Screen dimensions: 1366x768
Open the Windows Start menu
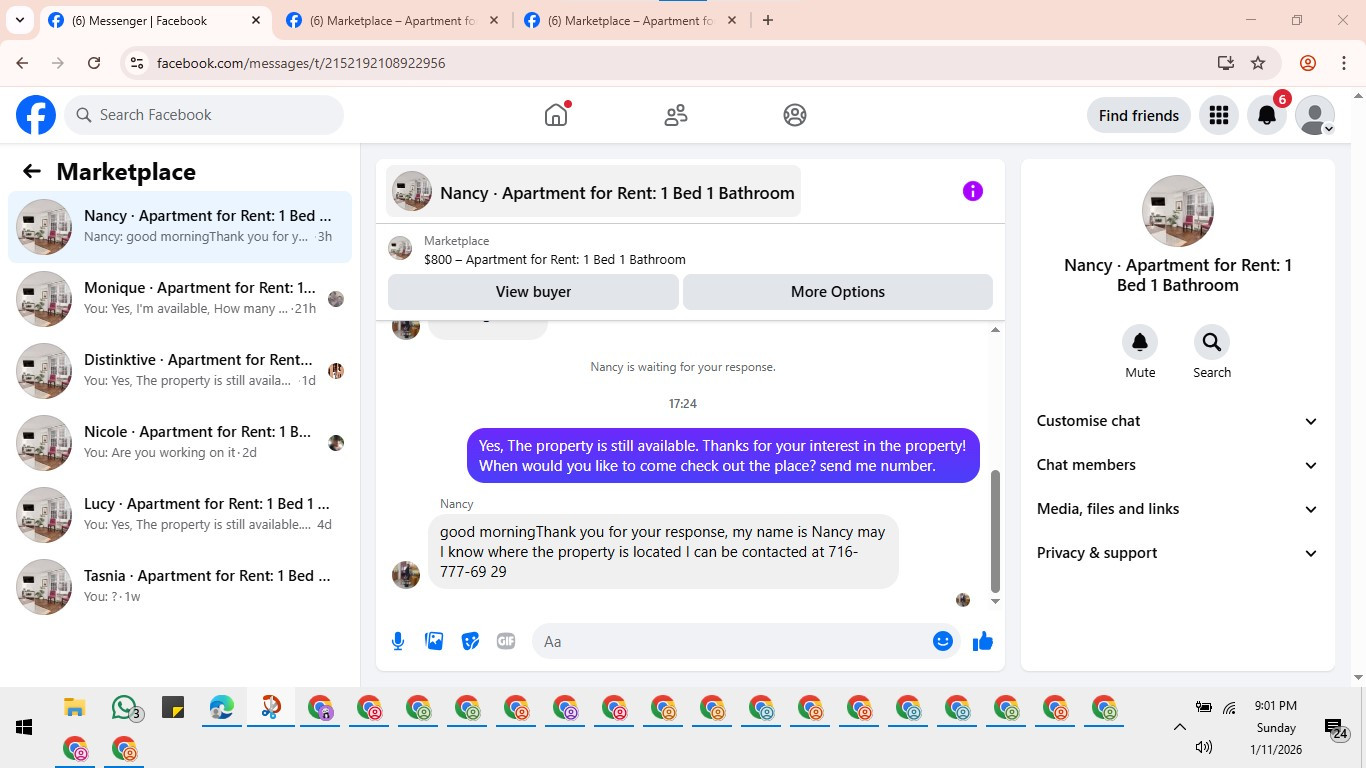24,727
